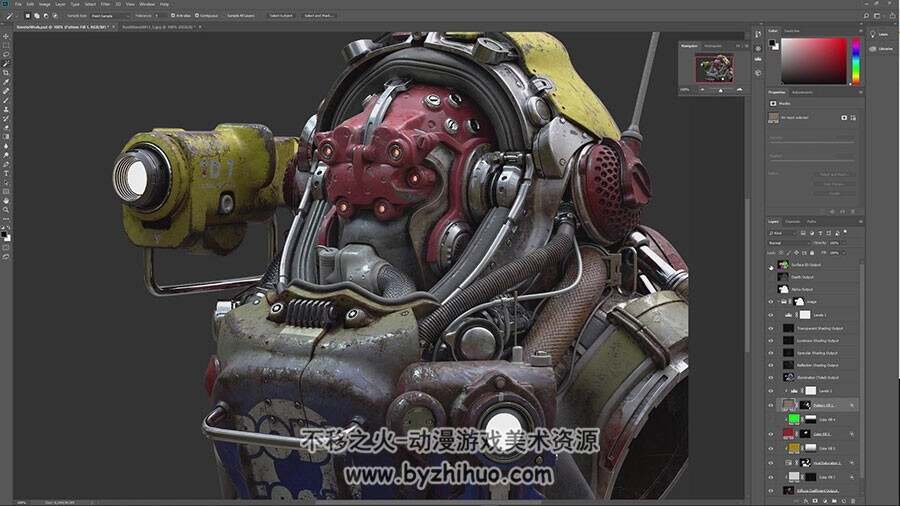This screenshot has width=900, height=506.
Task: Open the Color panel flyout menu
Action: pyautogui.click(x=860, y=30)
